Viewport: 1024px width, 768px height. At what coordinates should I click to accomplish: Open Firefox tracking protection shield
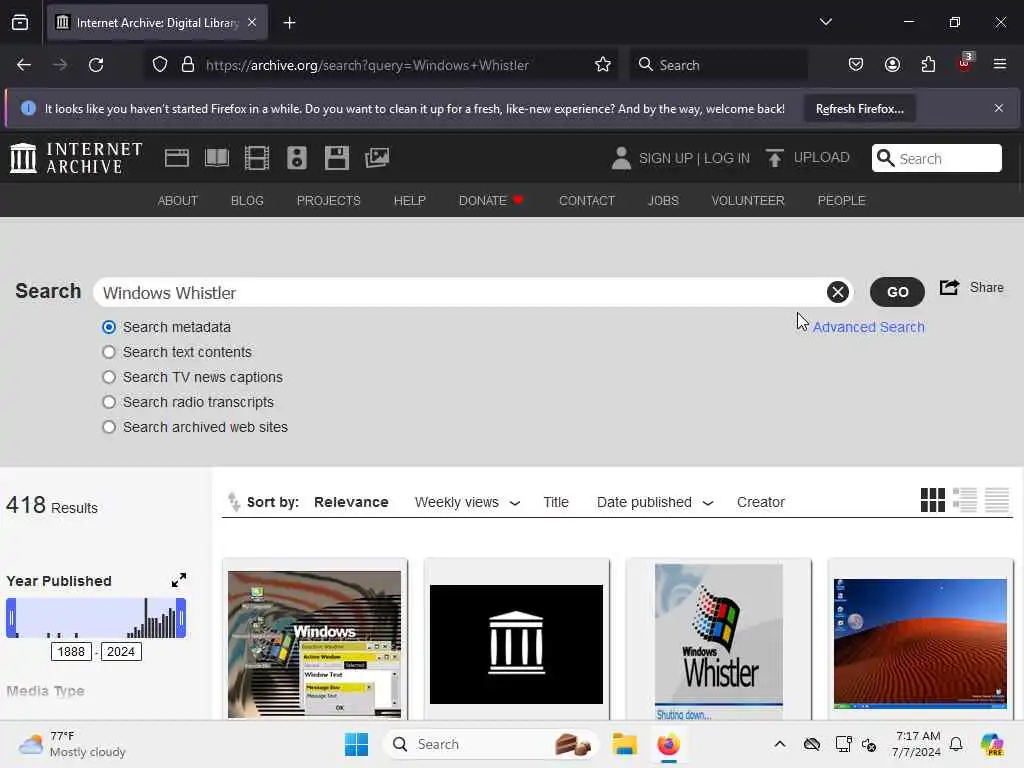click(x=160, y=65)
